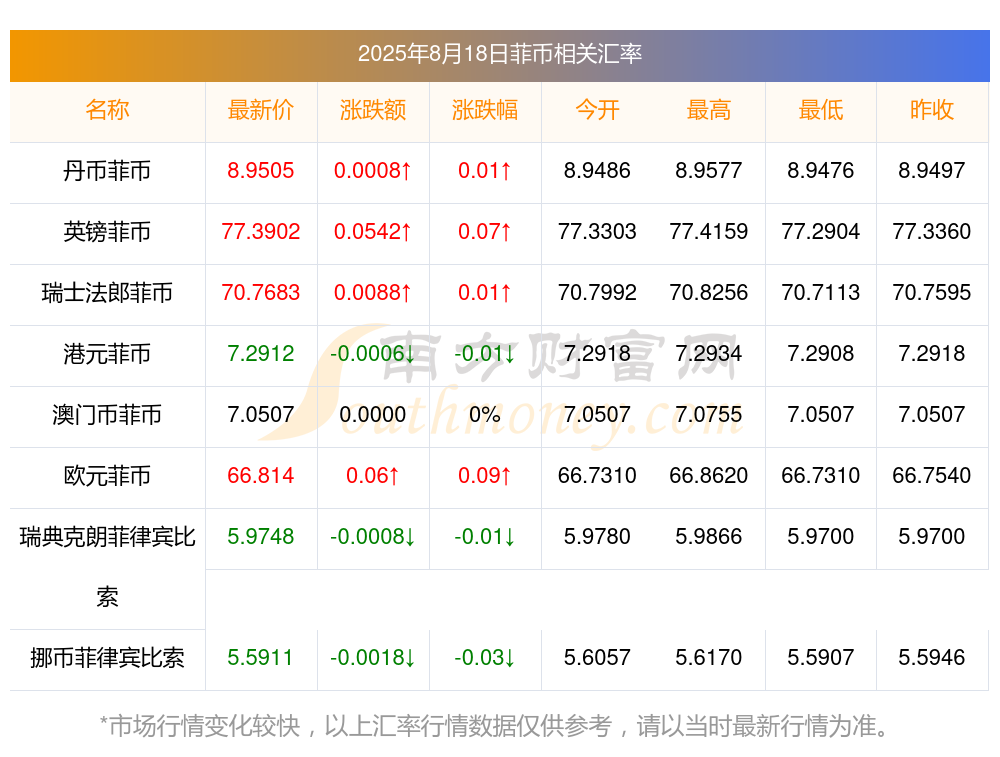Select low value 7.2908
Screen dimensions: 1000x757
tap(820, 353)
